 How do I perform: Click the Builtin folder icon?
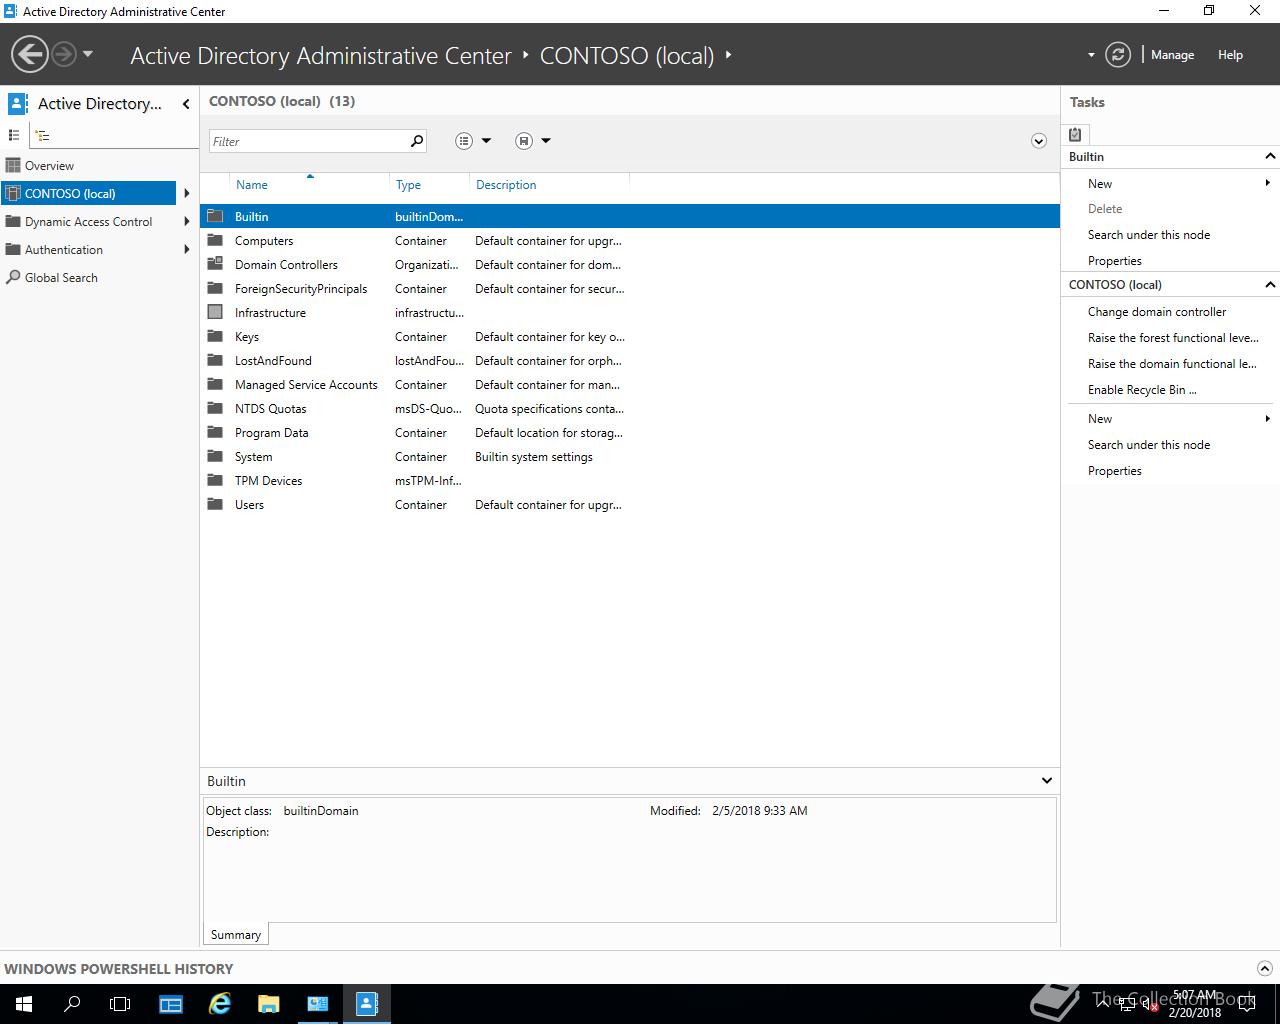(x=215, y=216)
